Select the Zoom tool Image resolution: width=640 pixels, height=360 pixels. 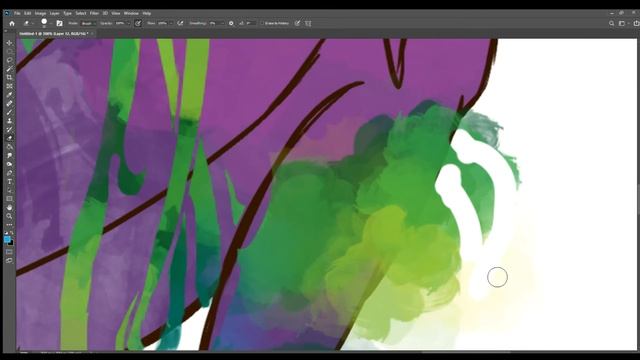(x=9, y=216)
